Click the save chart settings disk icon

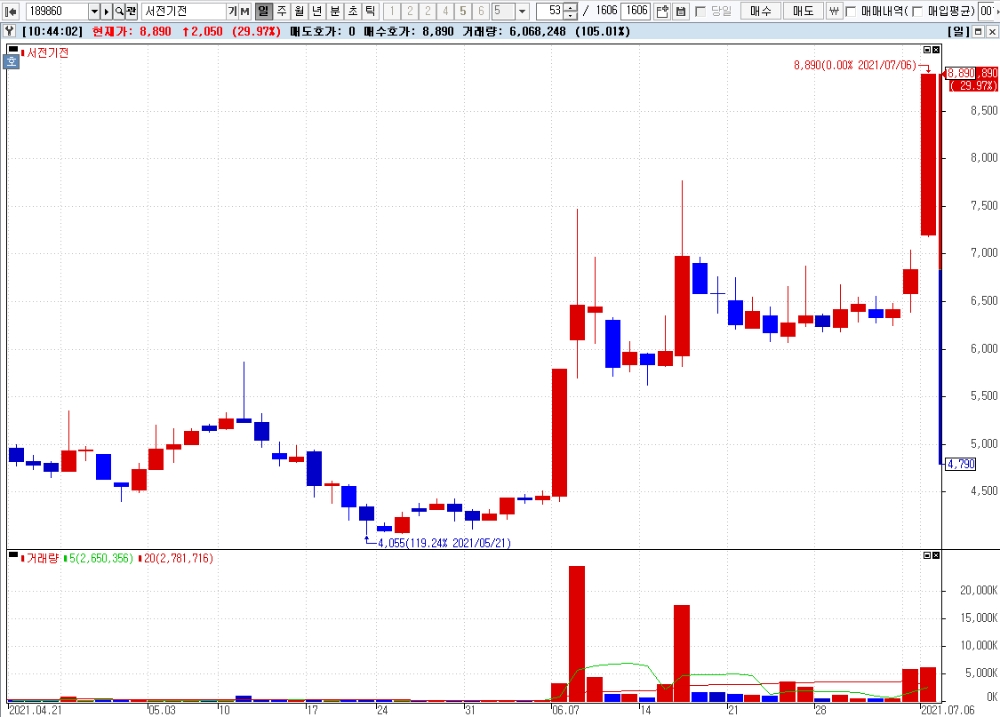point(681,11)
